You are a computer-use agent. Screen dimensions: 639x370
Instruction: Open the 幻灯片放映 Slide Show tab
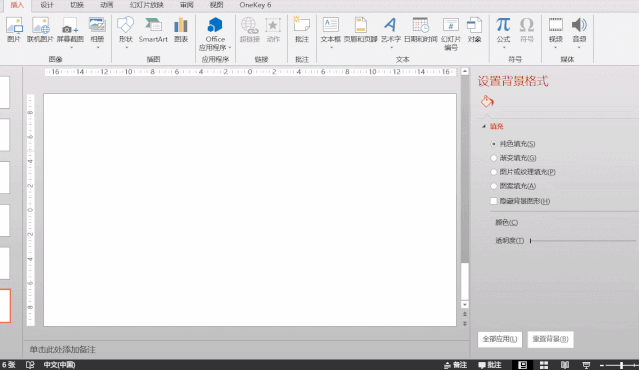(x=147, y=5)
